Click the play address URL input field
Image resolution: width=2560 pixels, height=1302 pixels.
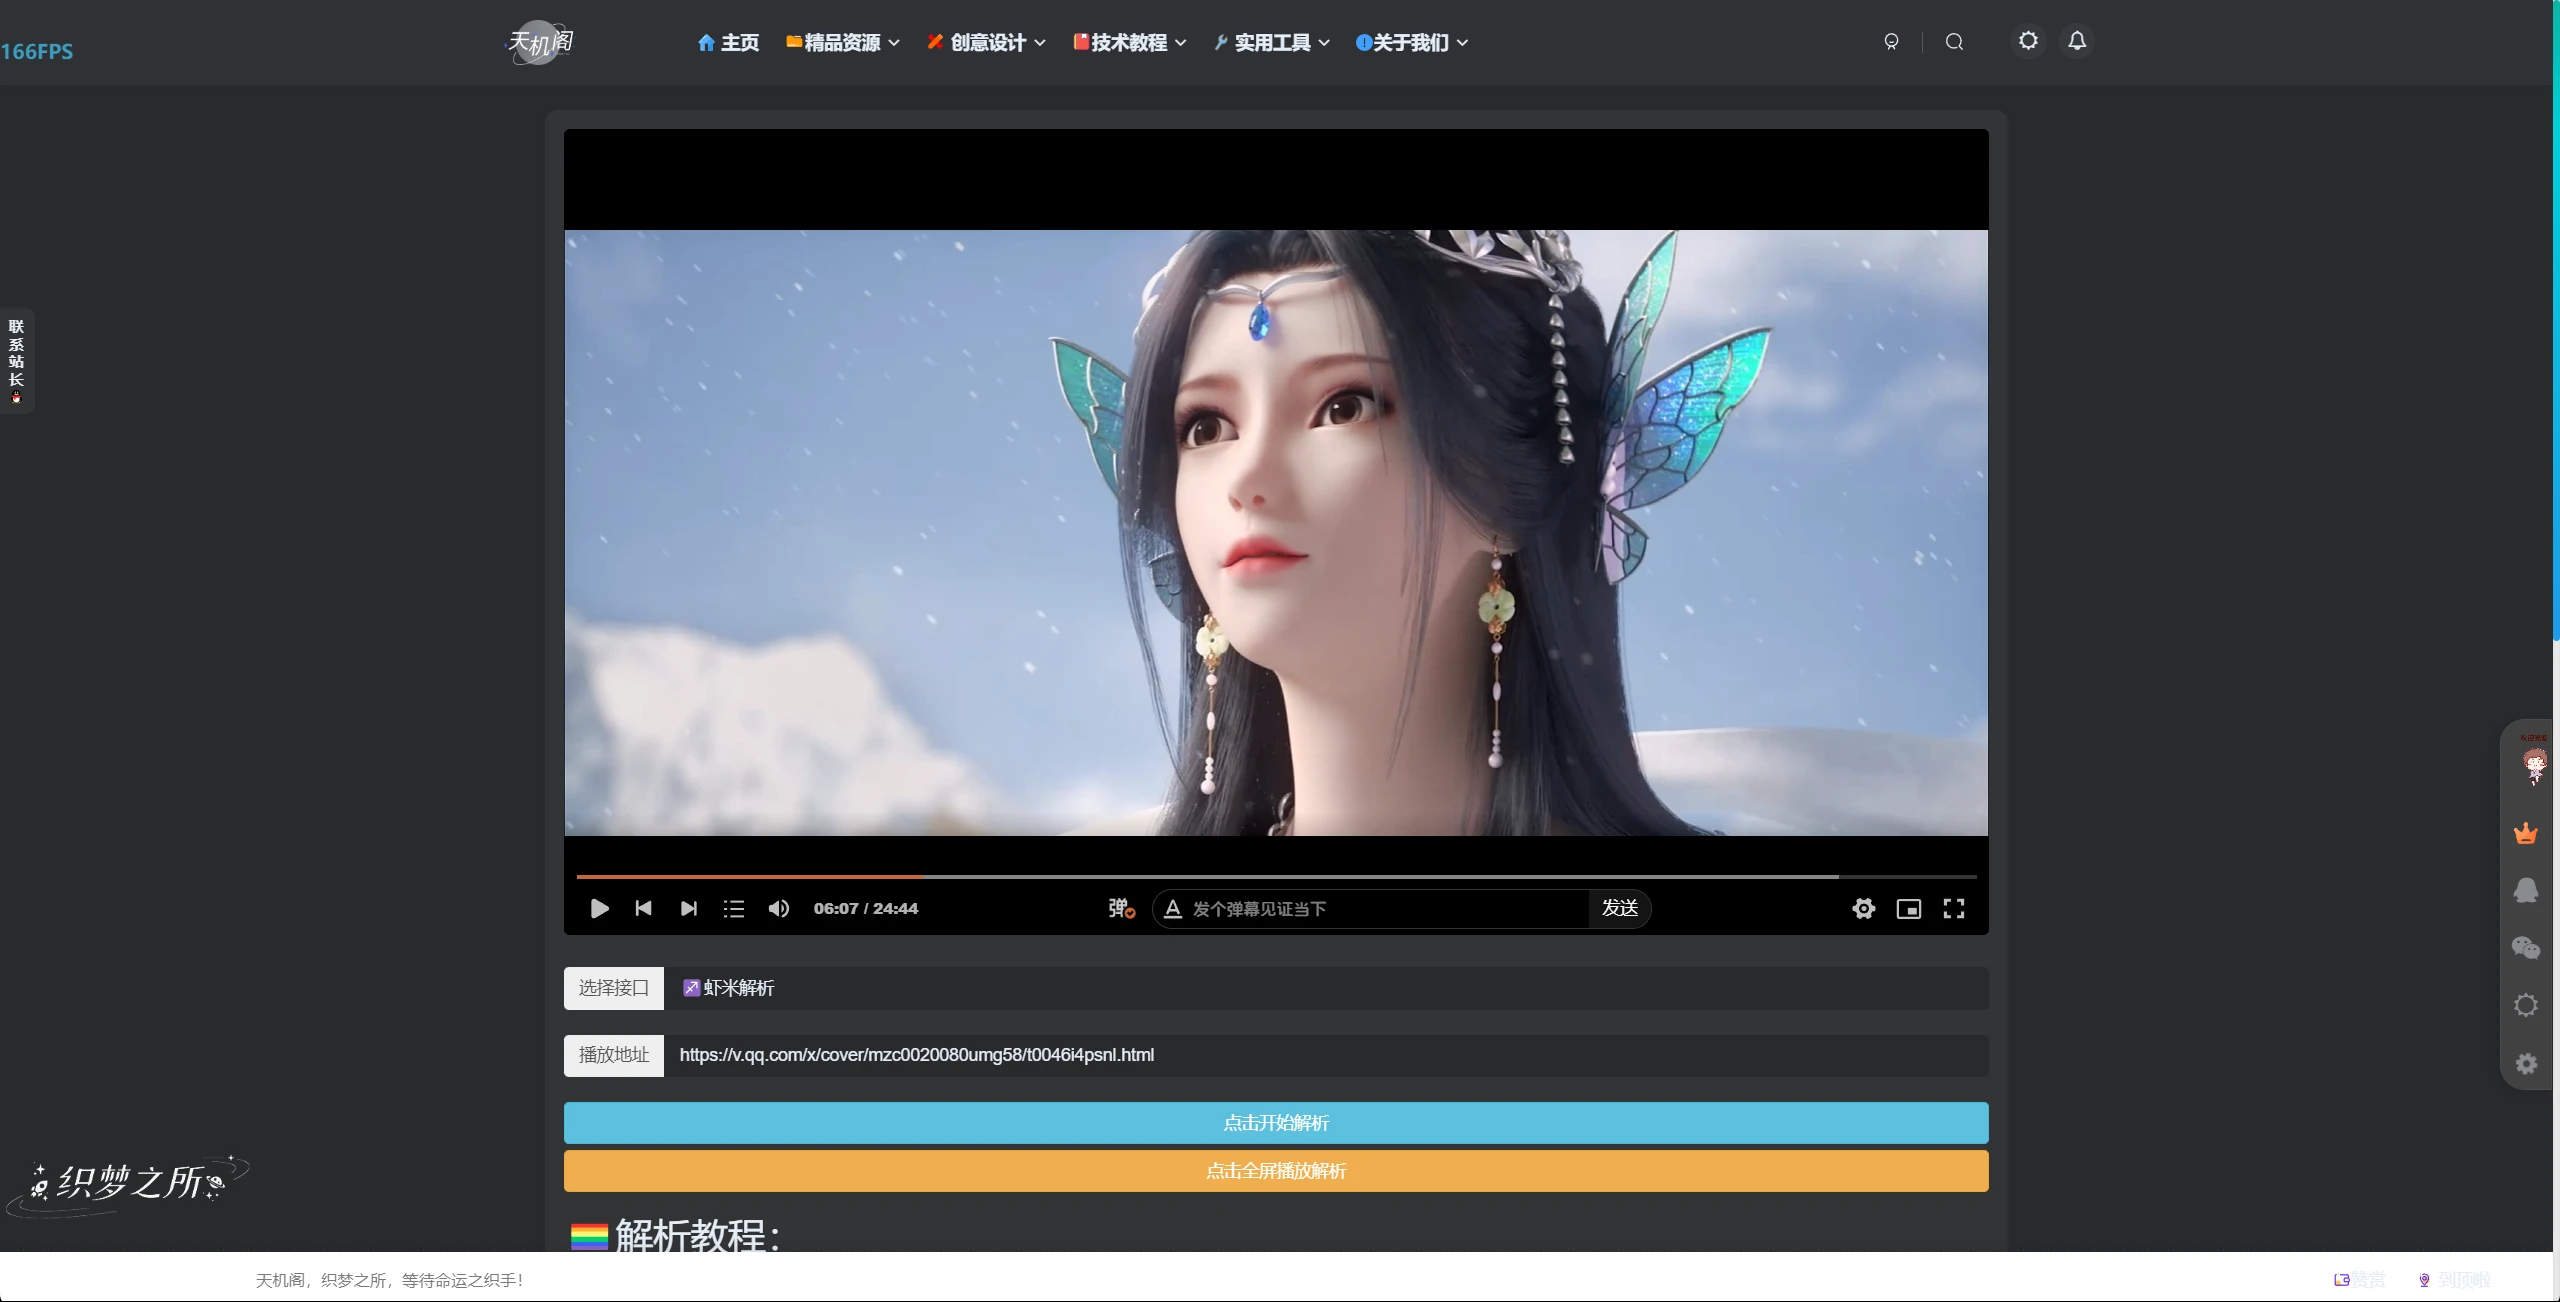[x=1326, y=1055]
